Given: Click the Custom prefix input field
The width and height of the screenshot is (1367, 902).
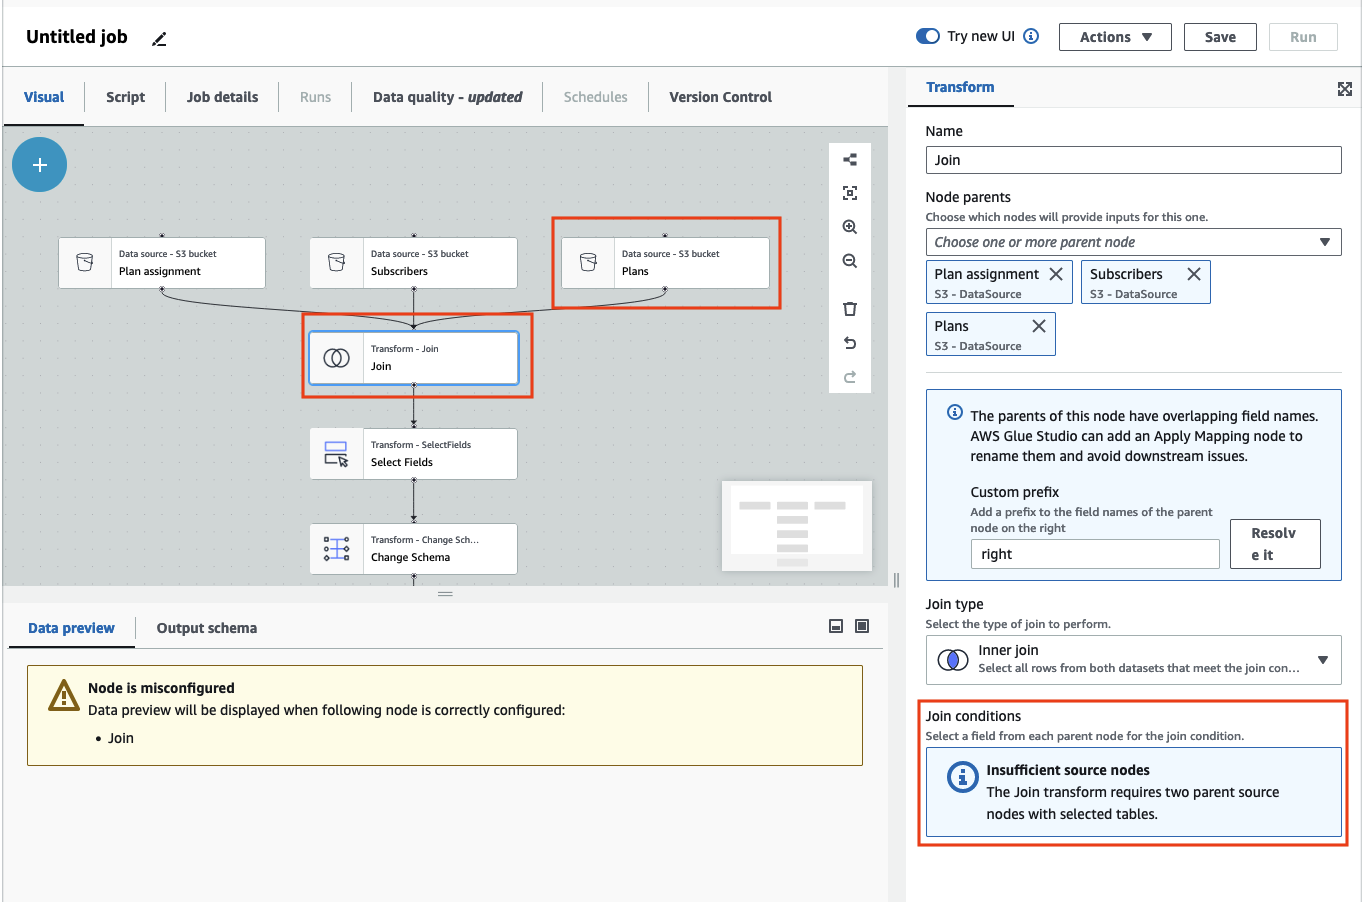Looking at the screenshot, I should (1094, 554).
